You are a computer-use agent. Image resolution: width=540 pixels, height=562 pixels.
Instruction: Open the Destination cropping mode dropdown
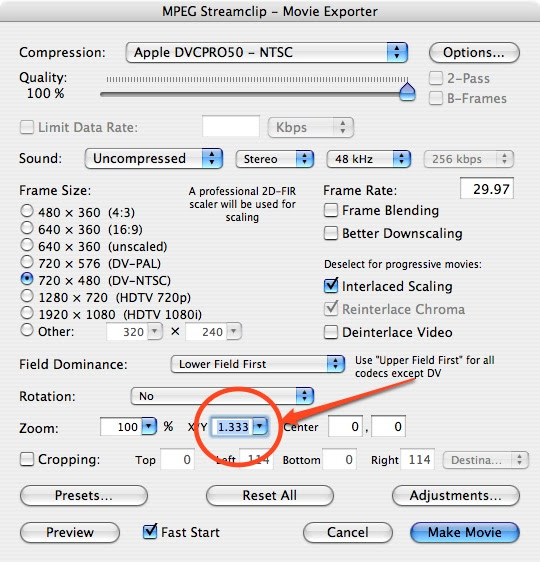tap(486, 460)
